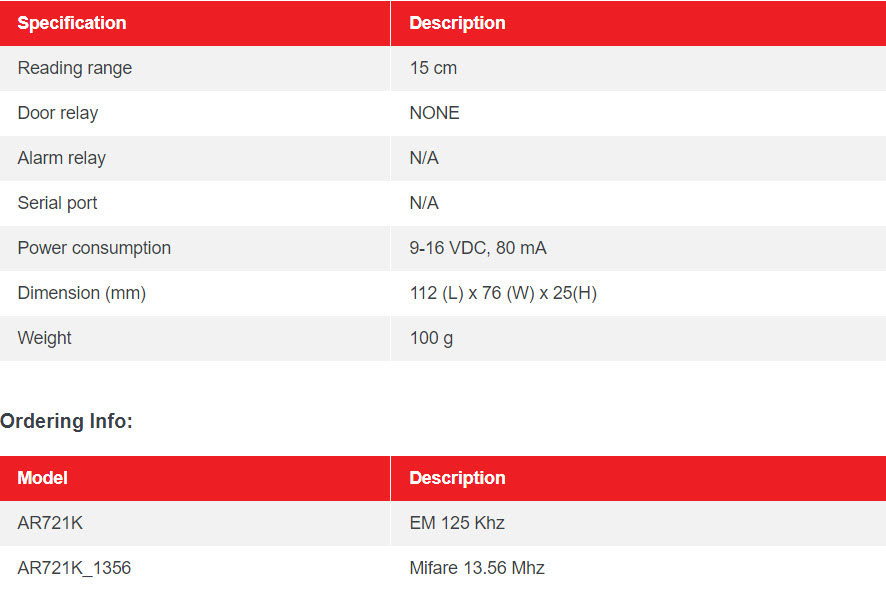Click the 112 (L) x 76 (W) dimensions value
The image size is (886, 590).
coord(503,293)
